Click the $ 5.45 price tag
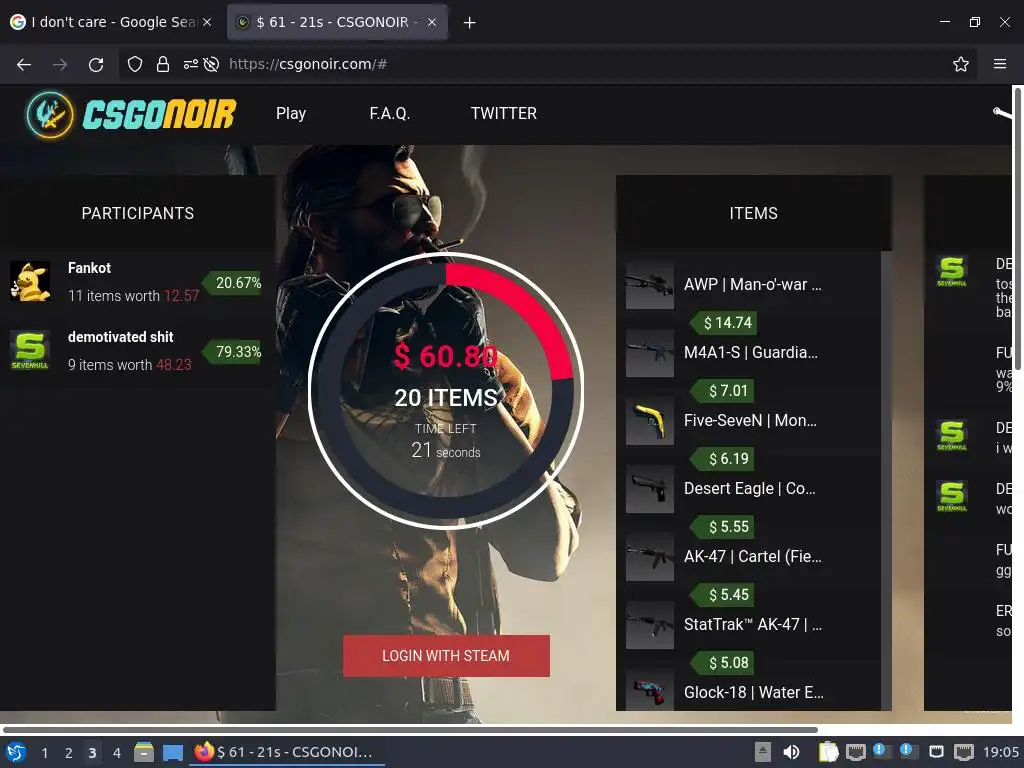The image size is (1024, 768). click(x=722, y=594)
